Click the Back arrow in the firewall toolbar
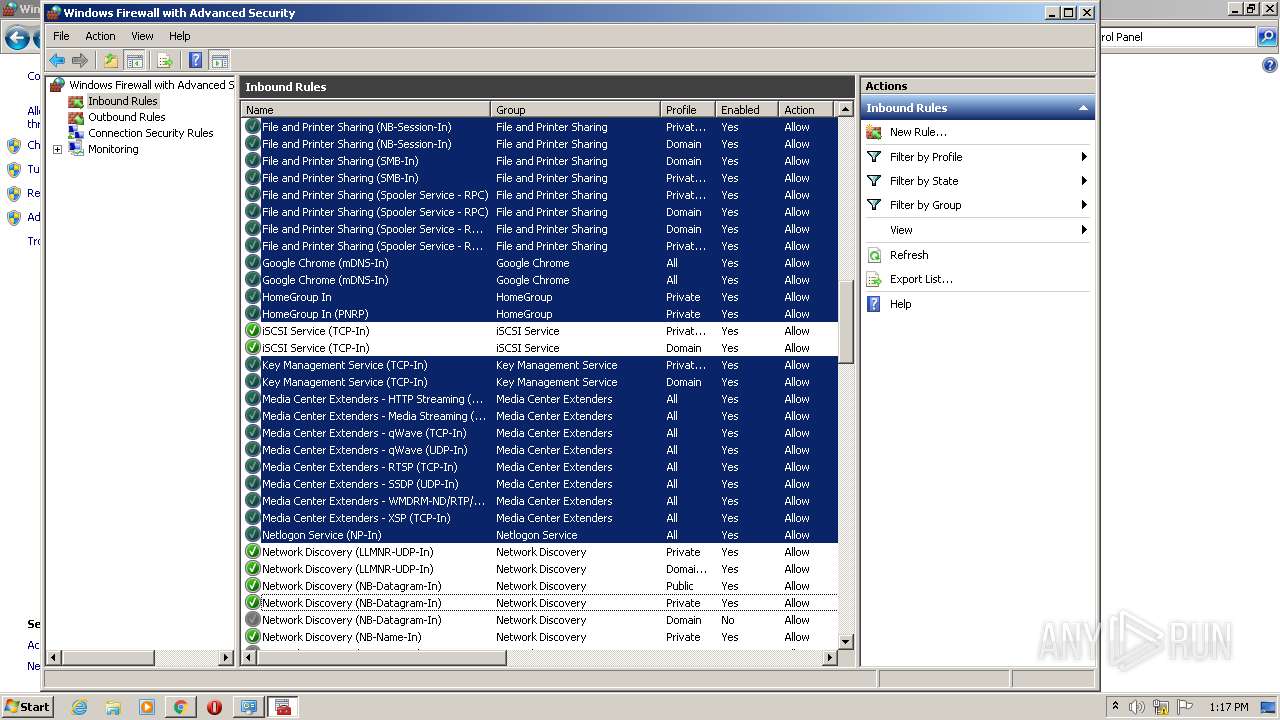1280x720 pixels. coord(57,61)
